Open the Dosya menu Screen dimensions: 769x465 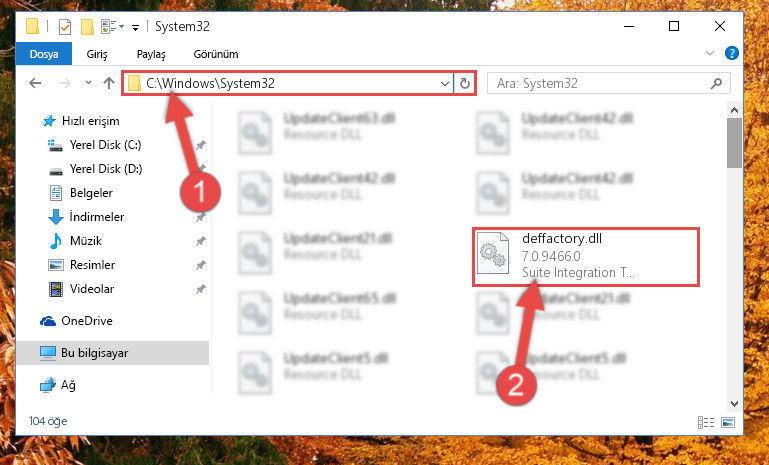click(x=44, y=53)
